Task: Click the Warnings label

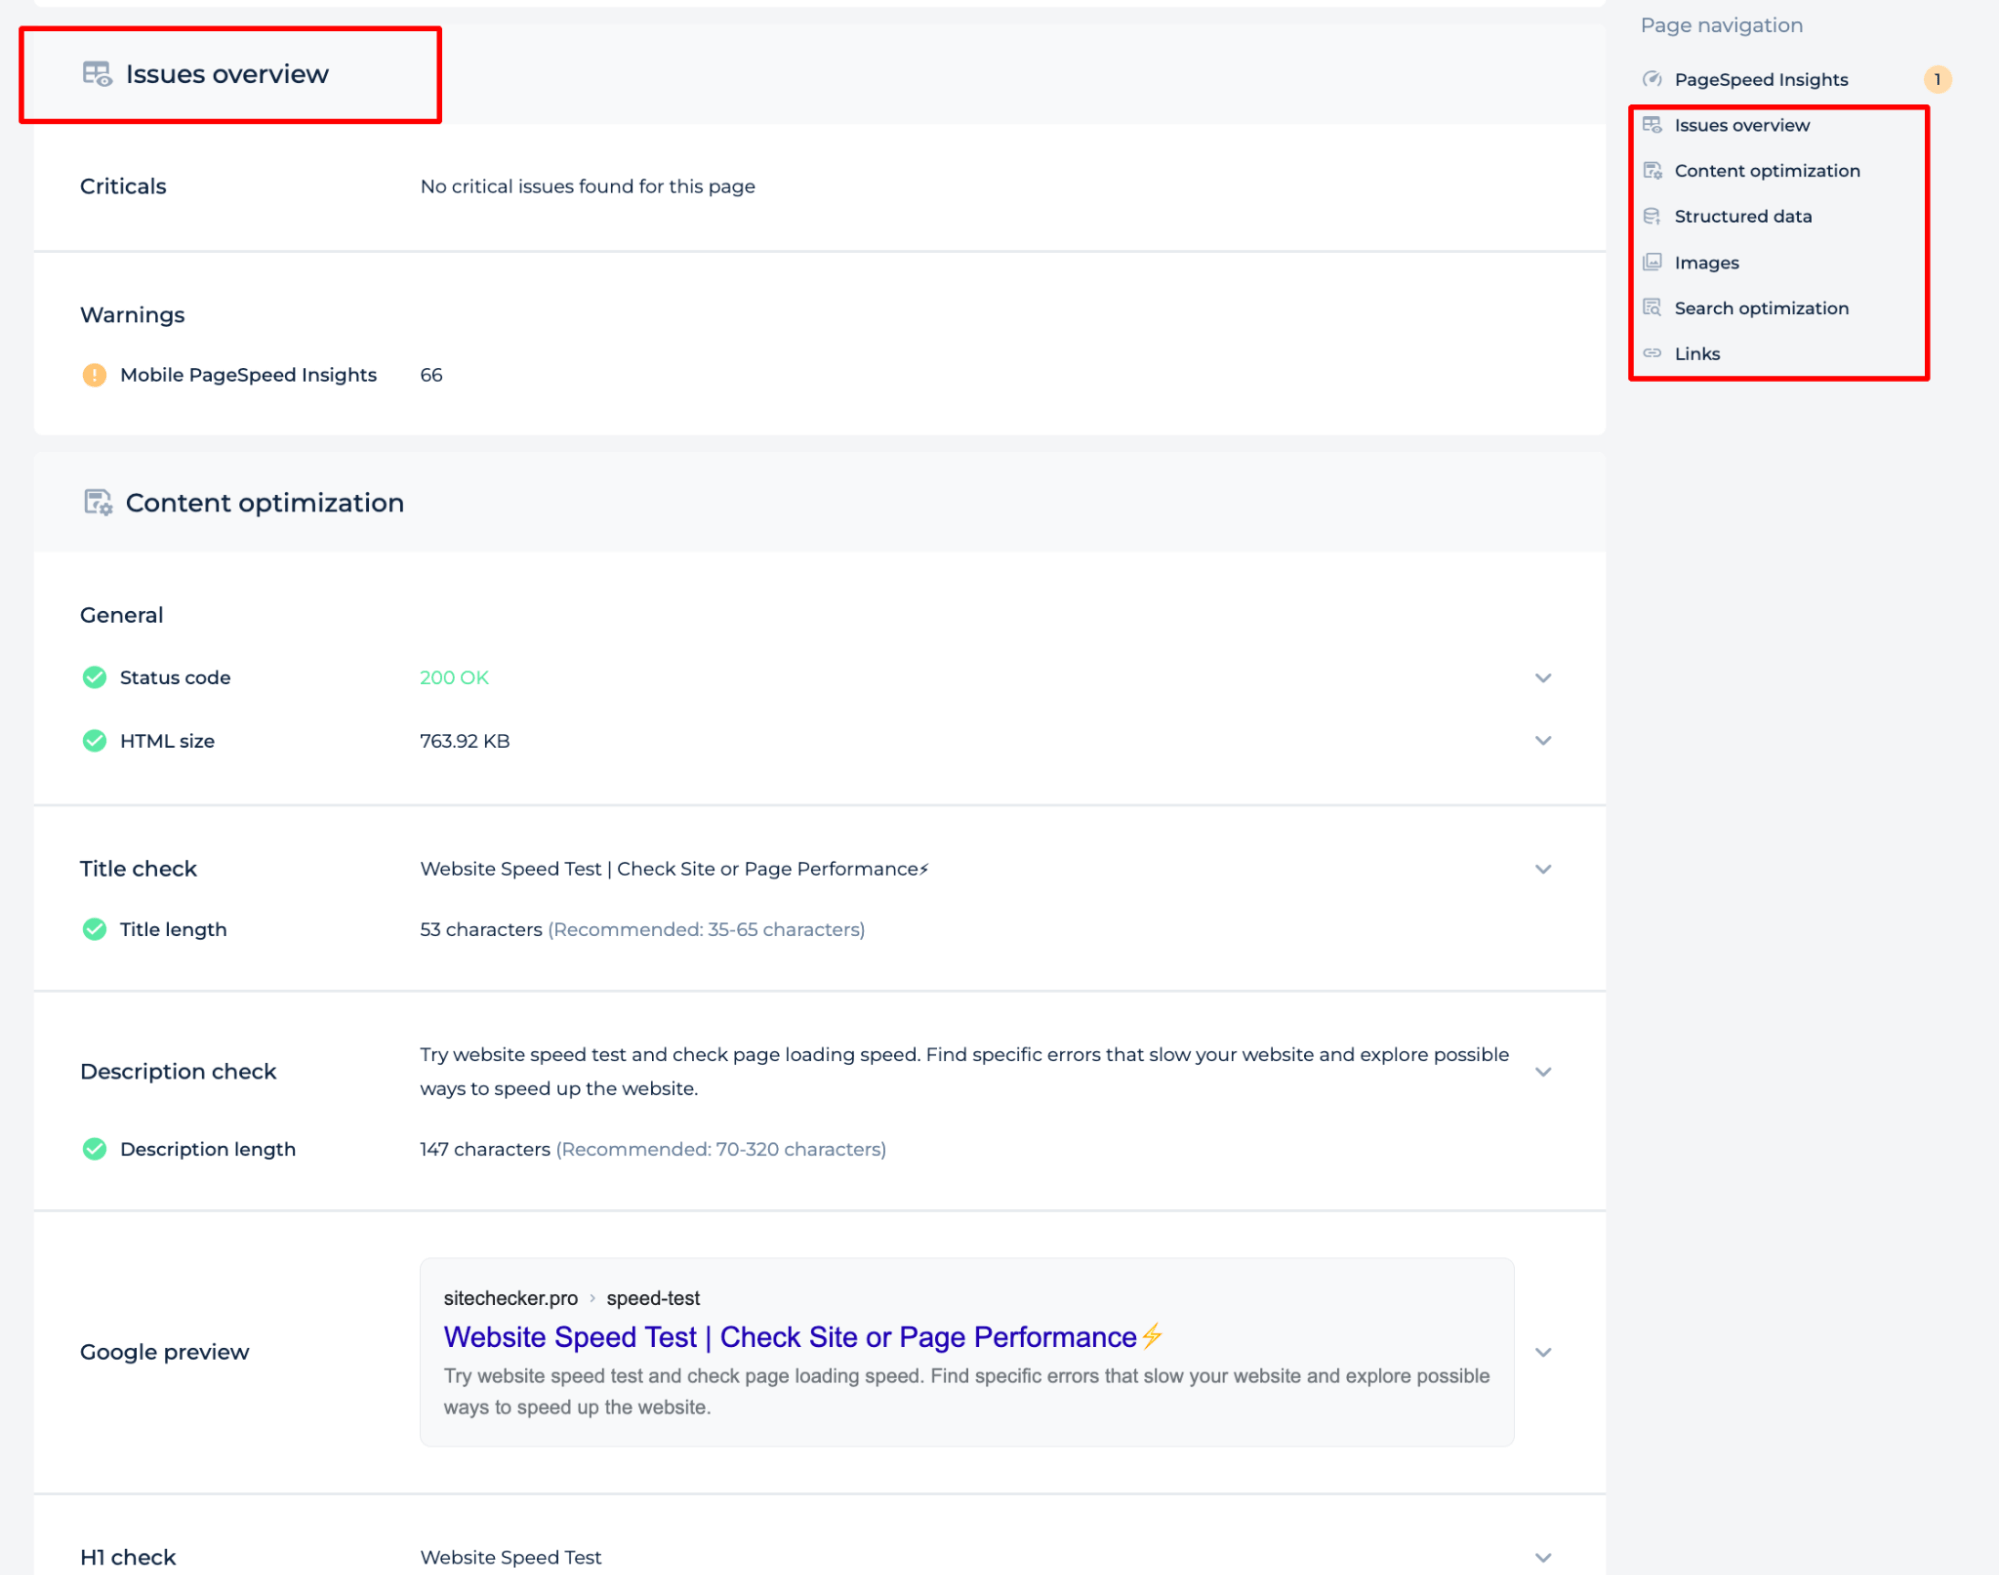Action: tap(132, 315)
